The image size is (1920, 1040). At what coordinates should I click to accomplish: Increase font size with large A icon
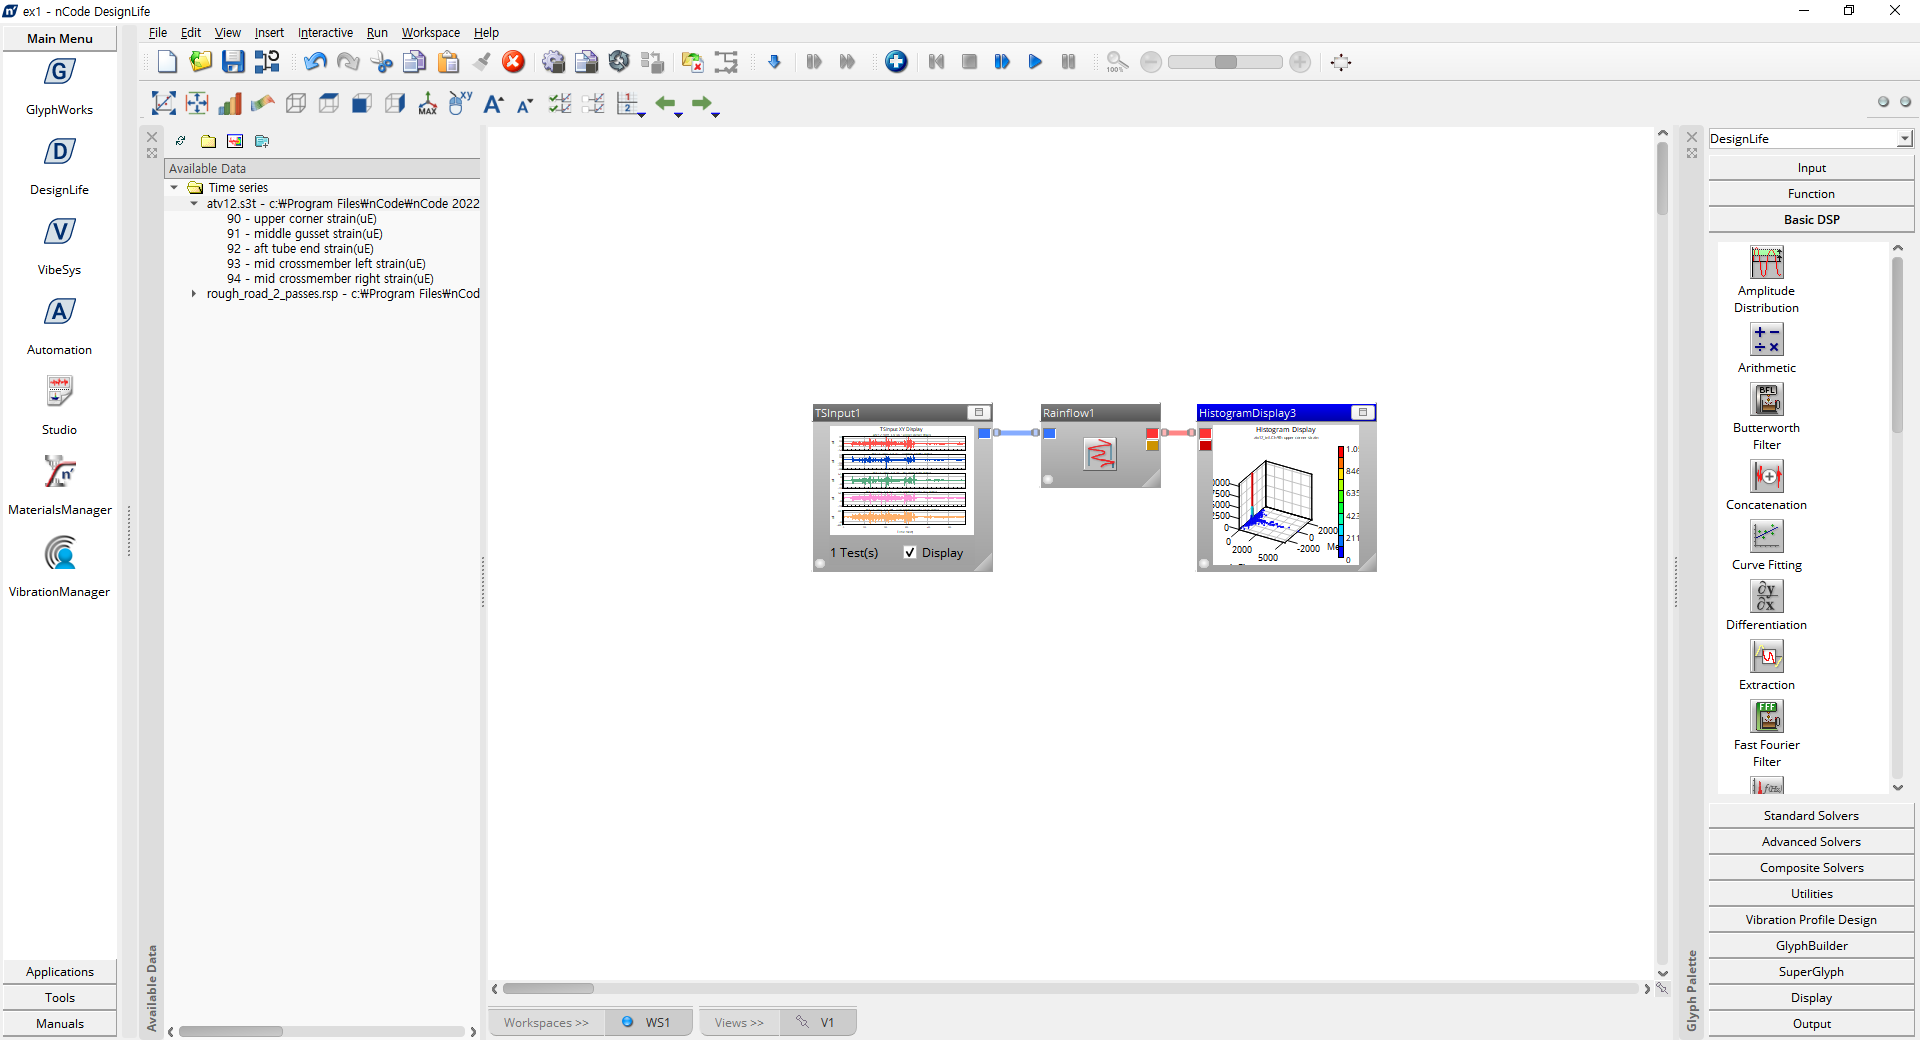pyautogui.click(x=493, y=103)
